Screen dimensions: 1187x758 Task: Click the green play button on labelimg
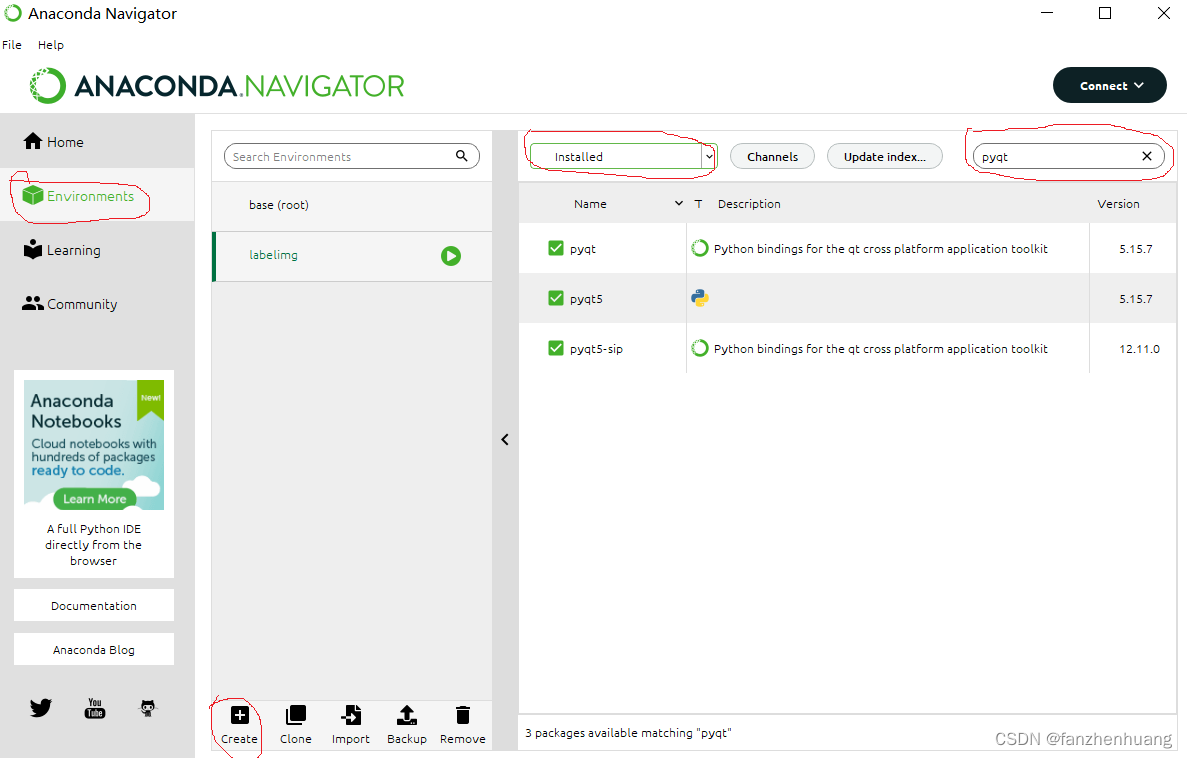(x=450, y=256)
